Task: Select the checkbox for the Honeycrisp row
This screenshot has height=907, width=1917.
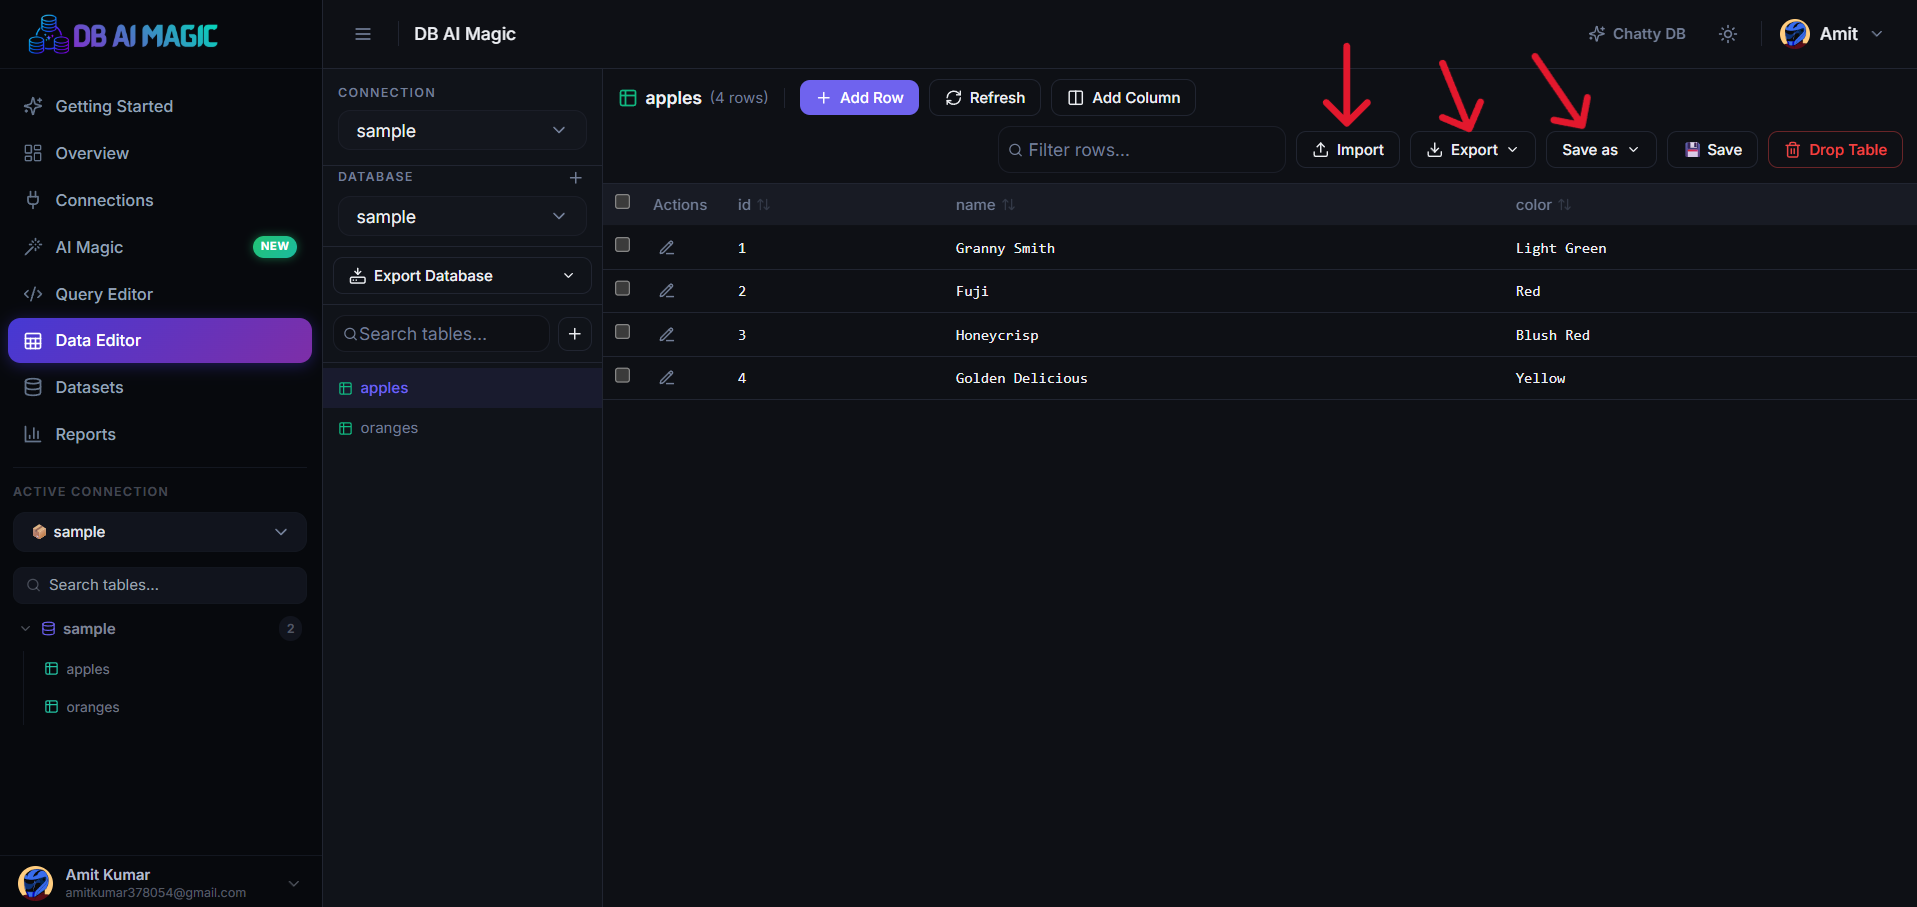Action: [x=622, y=332]
